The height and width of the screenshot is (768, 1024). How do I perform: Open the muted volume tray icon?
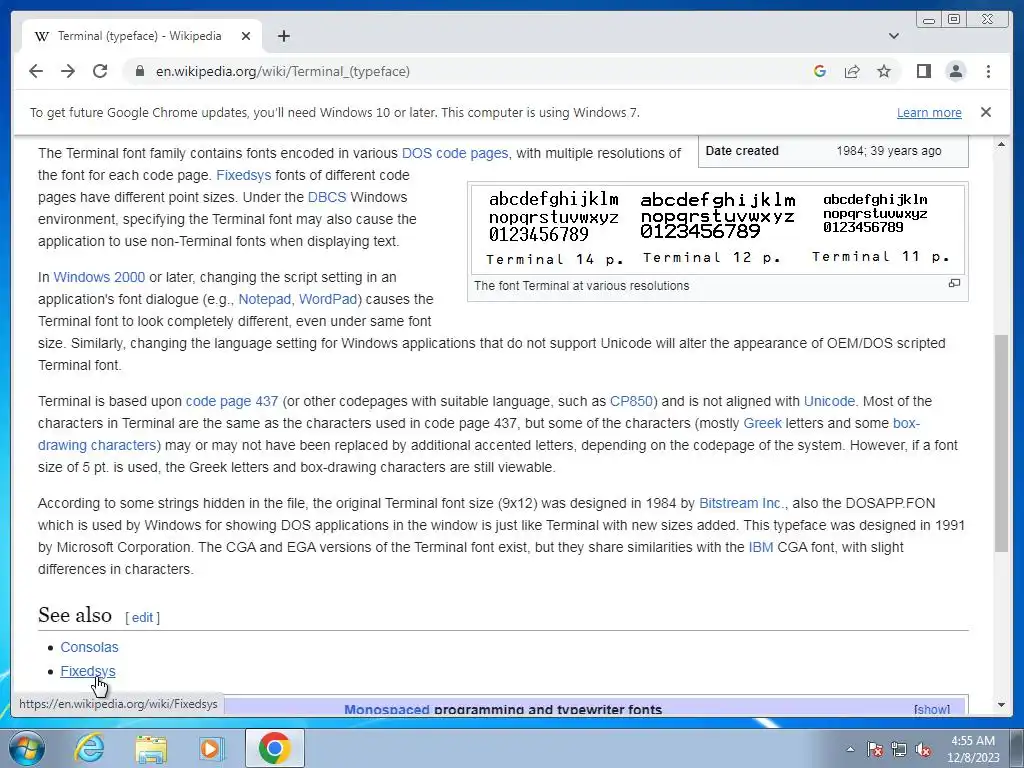click(923, 750)
